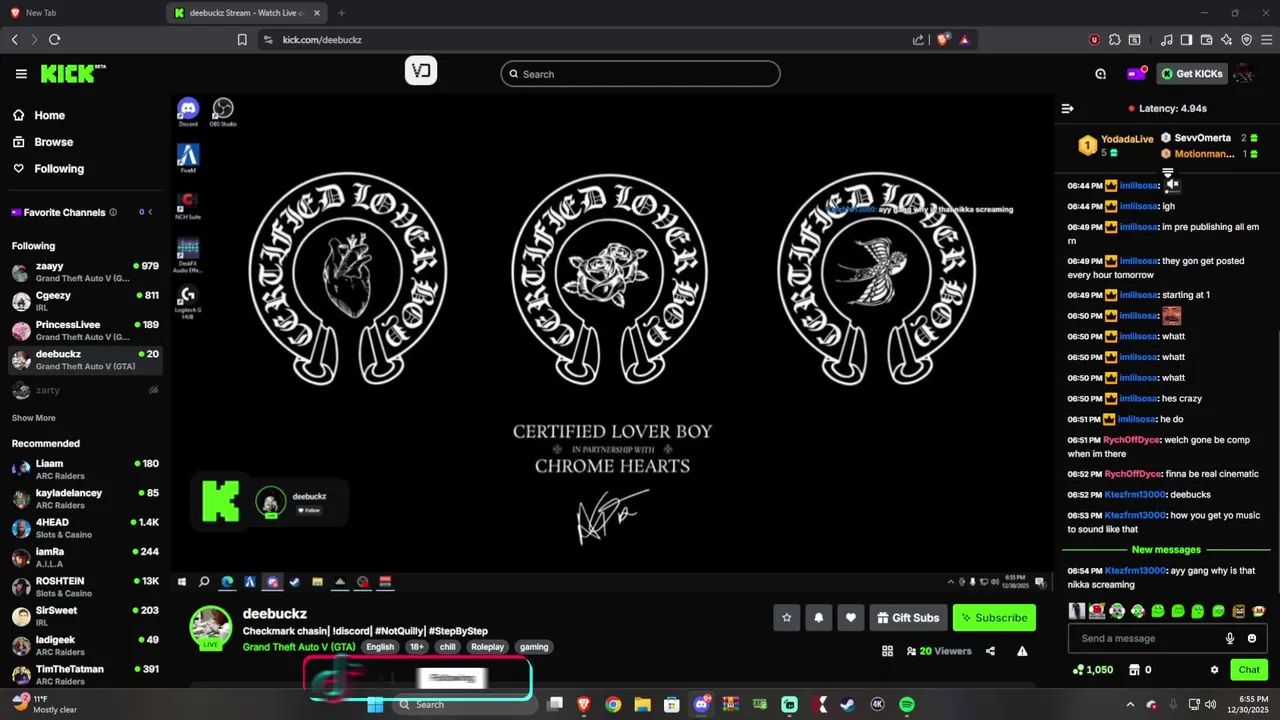1280x720 pixels.
Task: Collapse the Favorite Channels section arrow
Action: tap(150, 212)
